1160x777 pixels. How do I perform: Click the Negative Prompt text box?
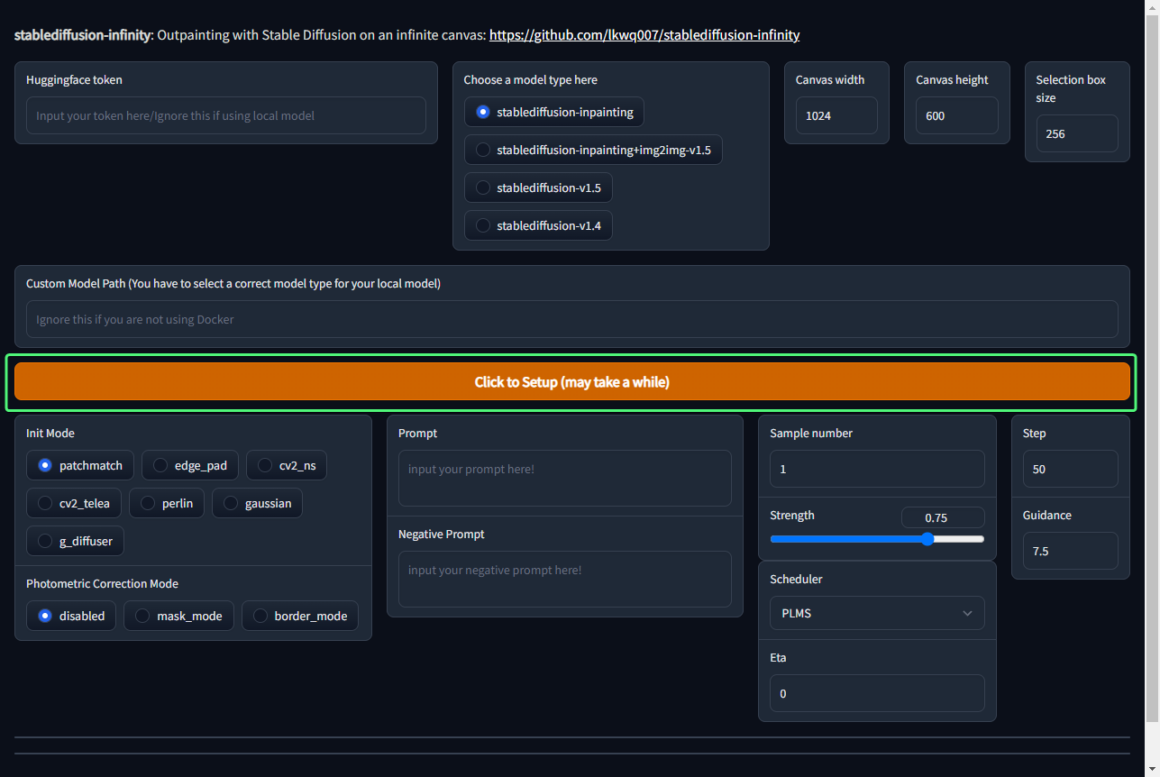564,579
